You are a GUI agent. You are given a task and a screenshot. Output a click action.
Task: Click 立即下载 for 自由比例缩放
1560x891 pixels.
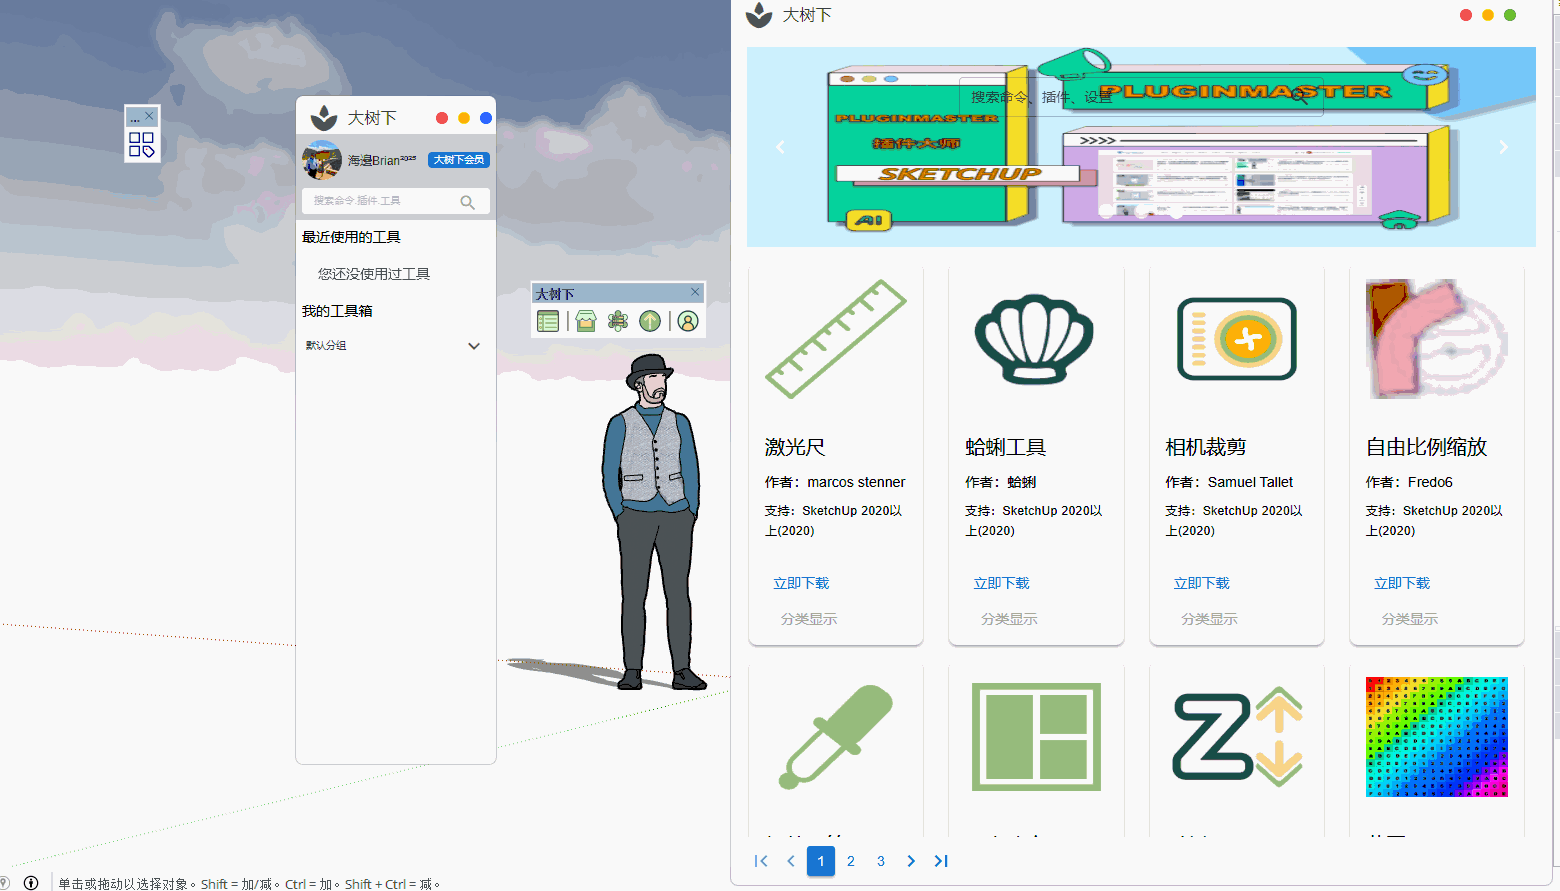point(1401,583)
